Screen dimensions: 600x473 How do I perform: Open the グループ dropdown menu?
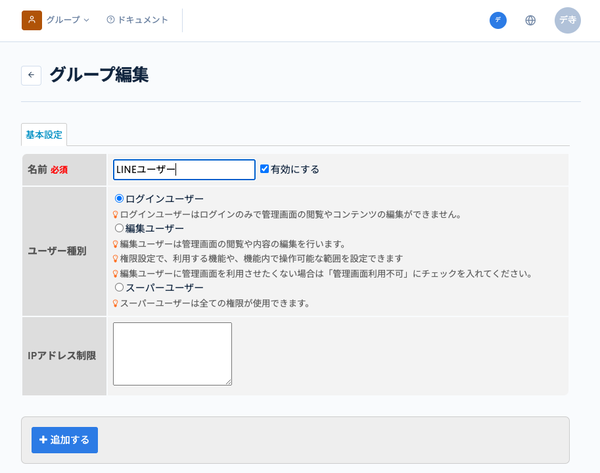pos(68,20)
